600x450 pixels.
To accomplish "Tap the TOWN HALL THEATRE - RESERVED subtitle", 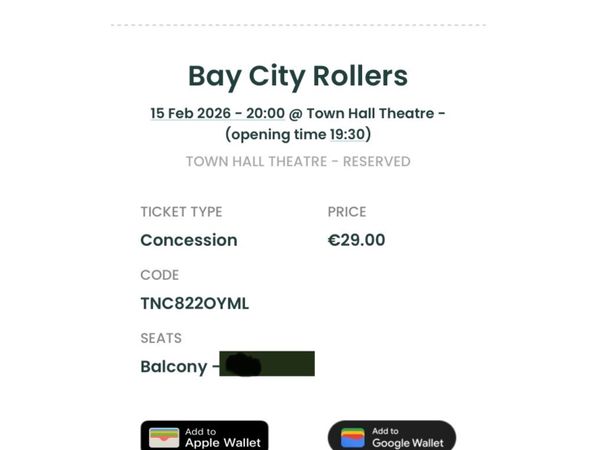I will point(298,161).
